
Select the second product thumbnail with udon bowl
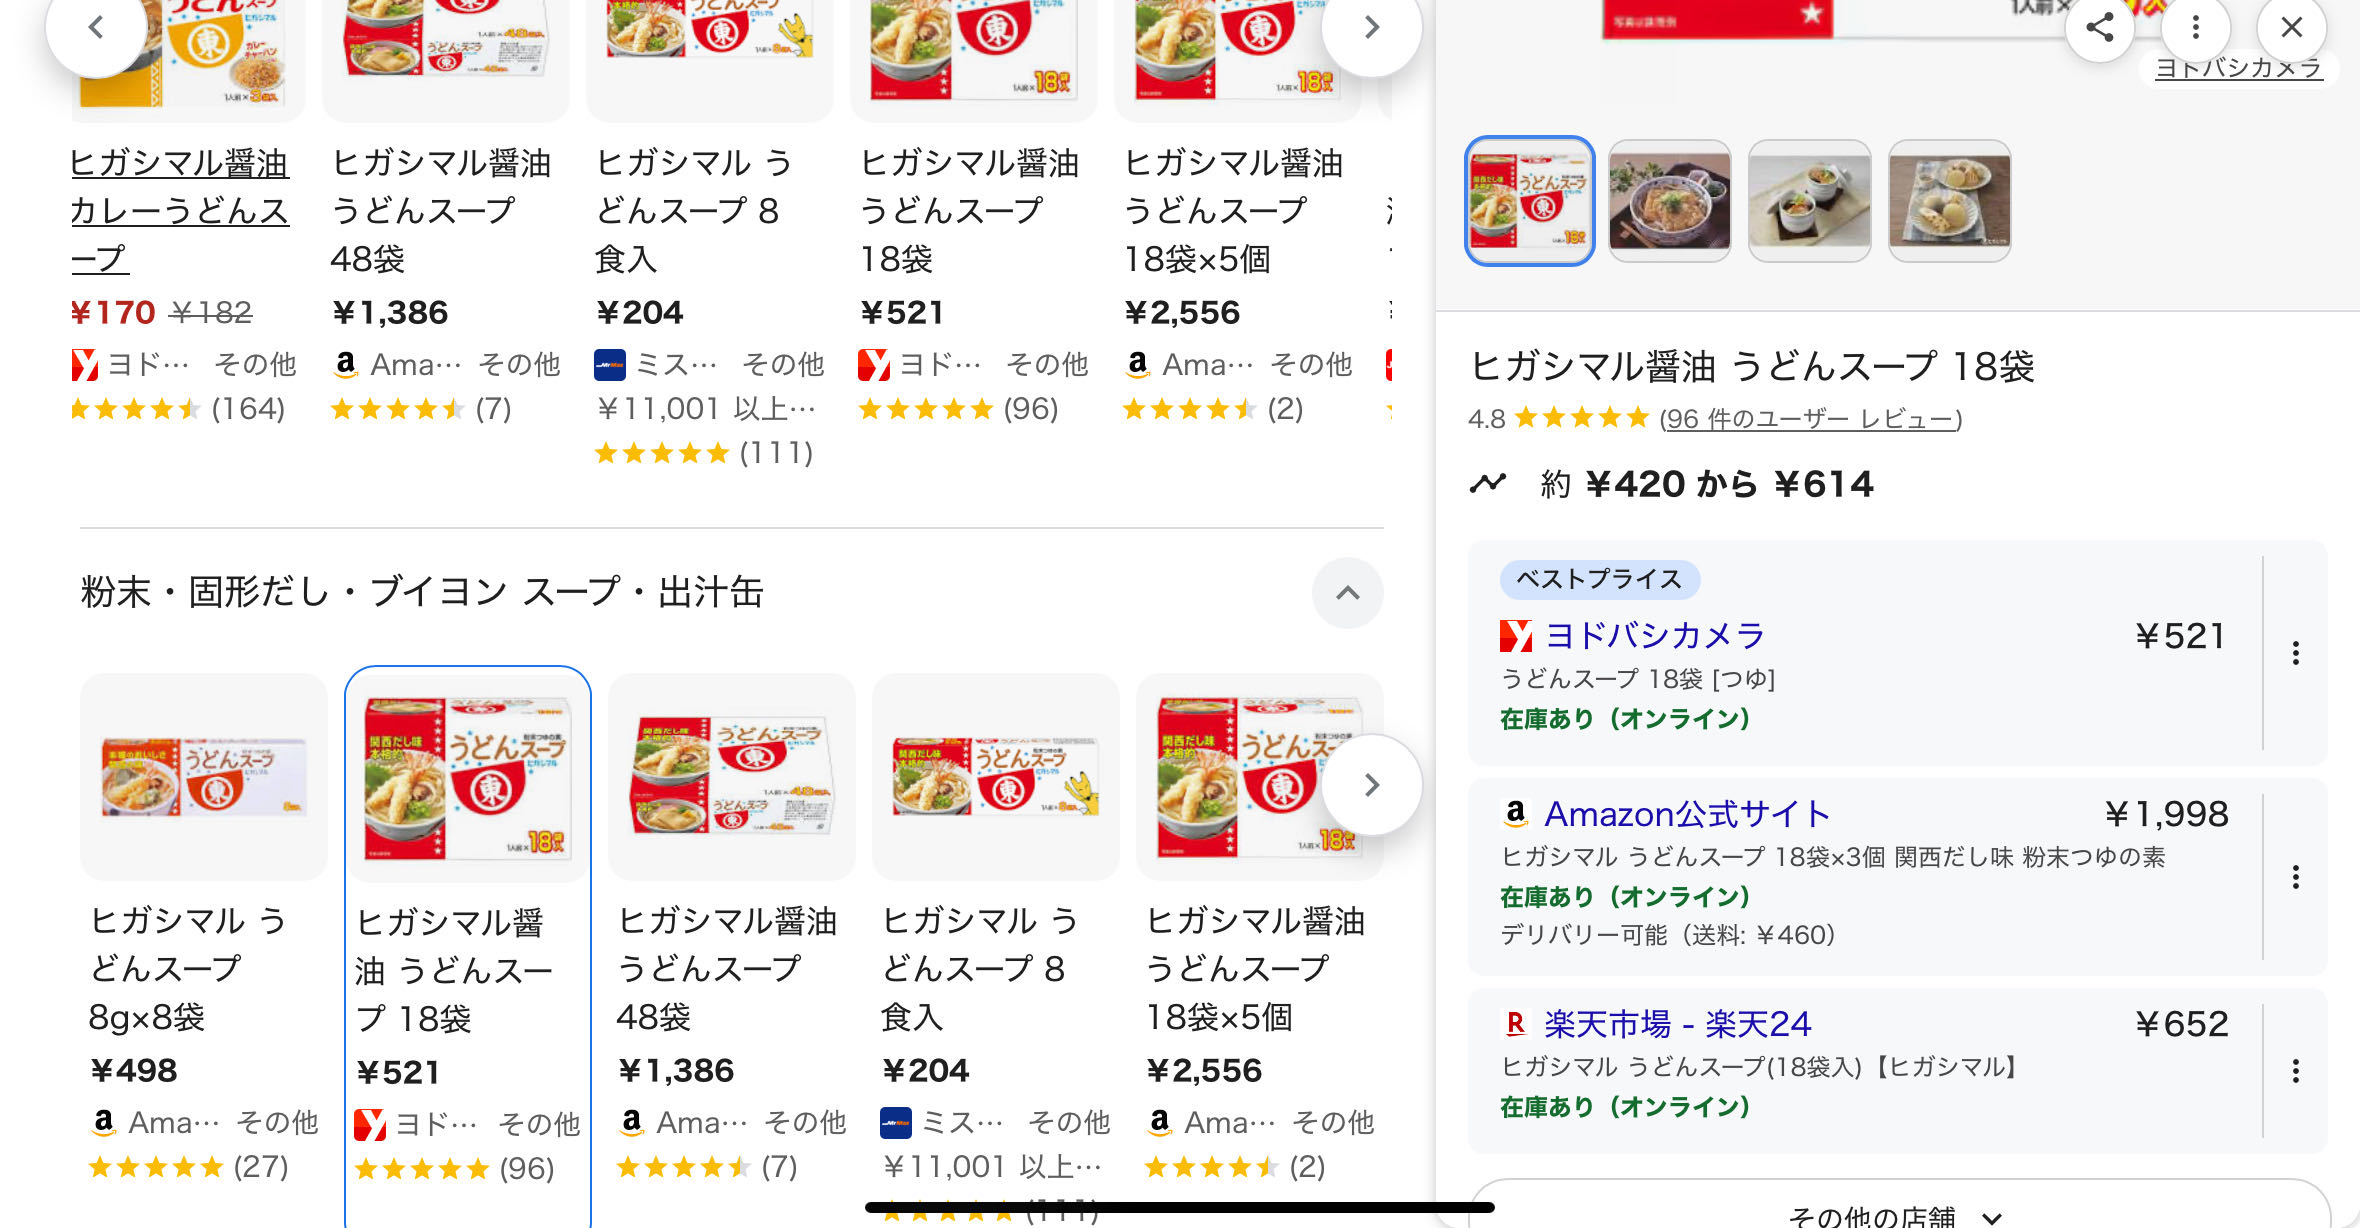[1669, 201]
